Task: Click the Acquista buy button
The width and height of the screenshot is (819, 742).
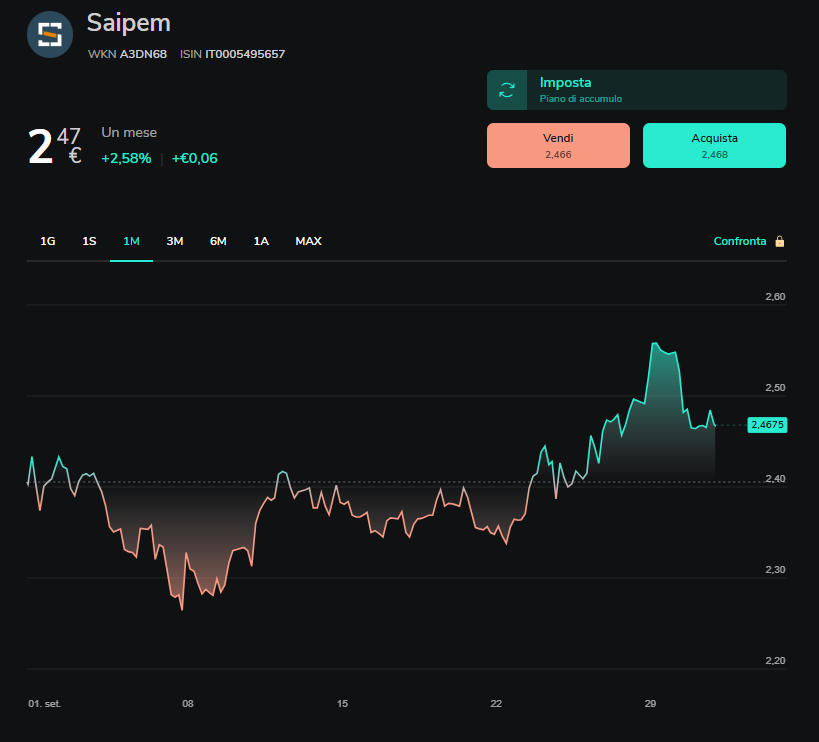Action: point(714,146)
